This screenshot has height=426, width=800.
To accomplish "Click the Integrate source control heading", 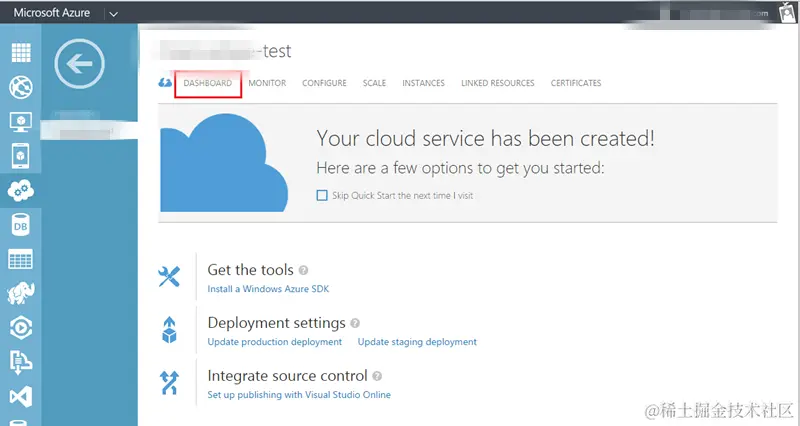I will (287, 376).
